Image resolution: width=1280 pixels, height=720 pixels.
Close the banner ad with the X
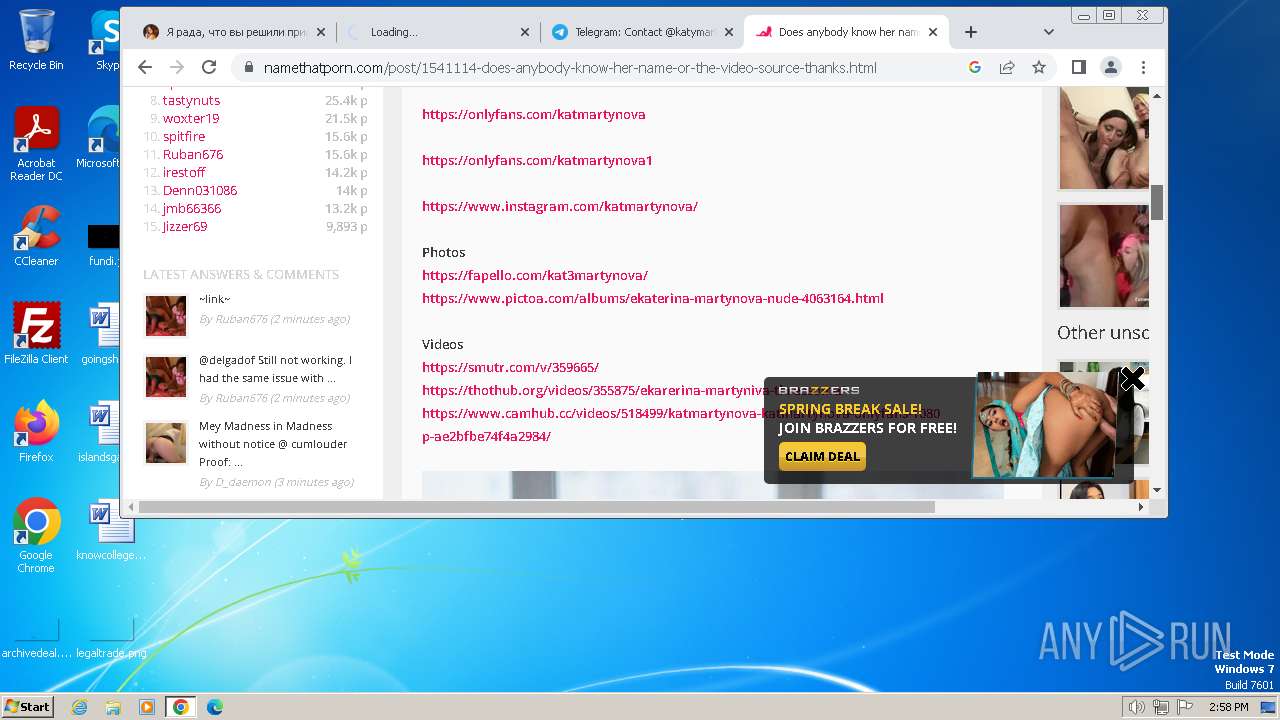1132,379
